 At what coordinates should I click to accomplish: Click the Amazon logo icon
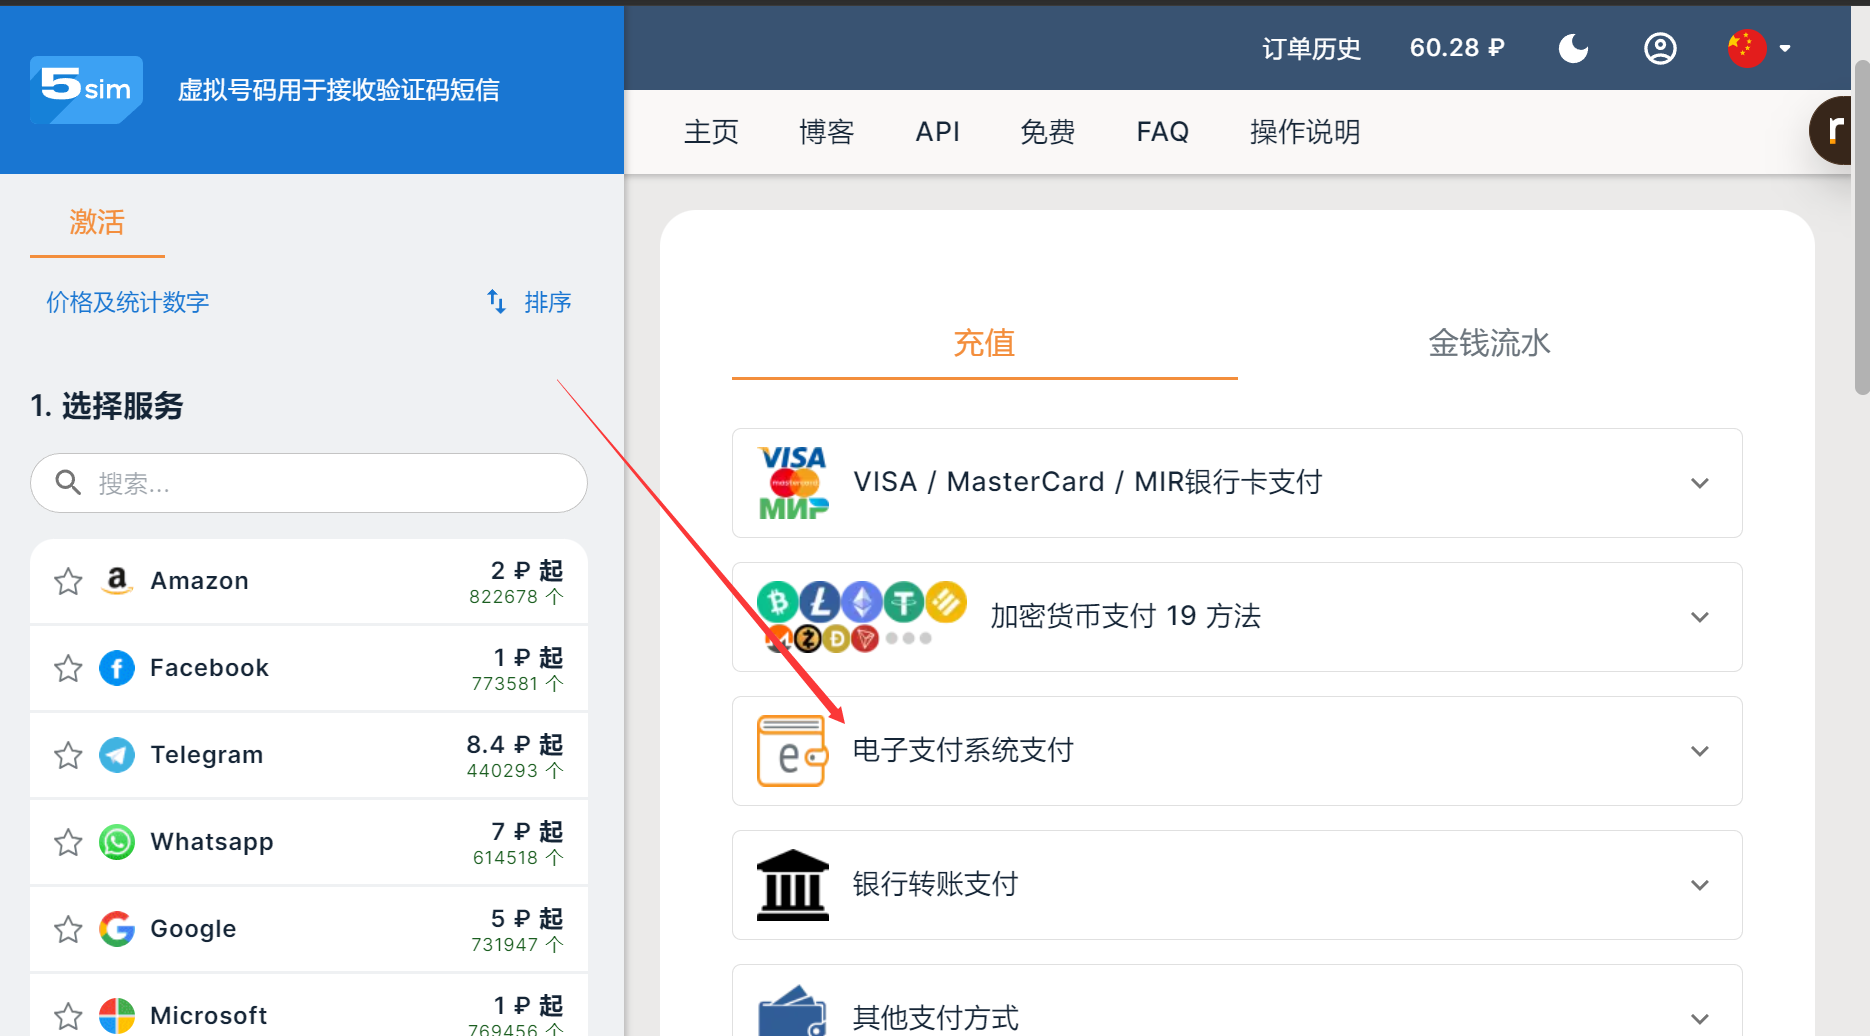coord(117,581)
